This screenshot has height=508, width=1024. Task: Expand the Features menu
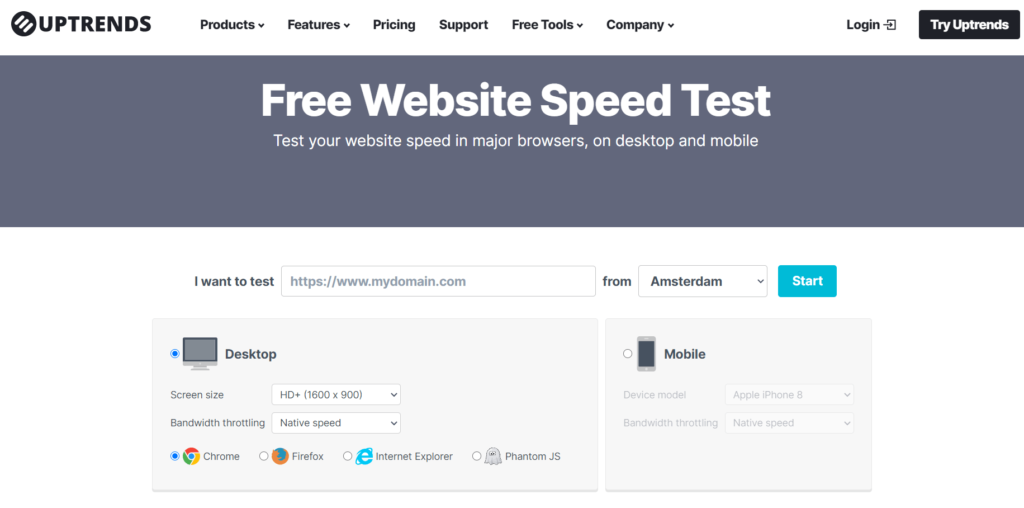pyautogui.click(x=318, y=25)
